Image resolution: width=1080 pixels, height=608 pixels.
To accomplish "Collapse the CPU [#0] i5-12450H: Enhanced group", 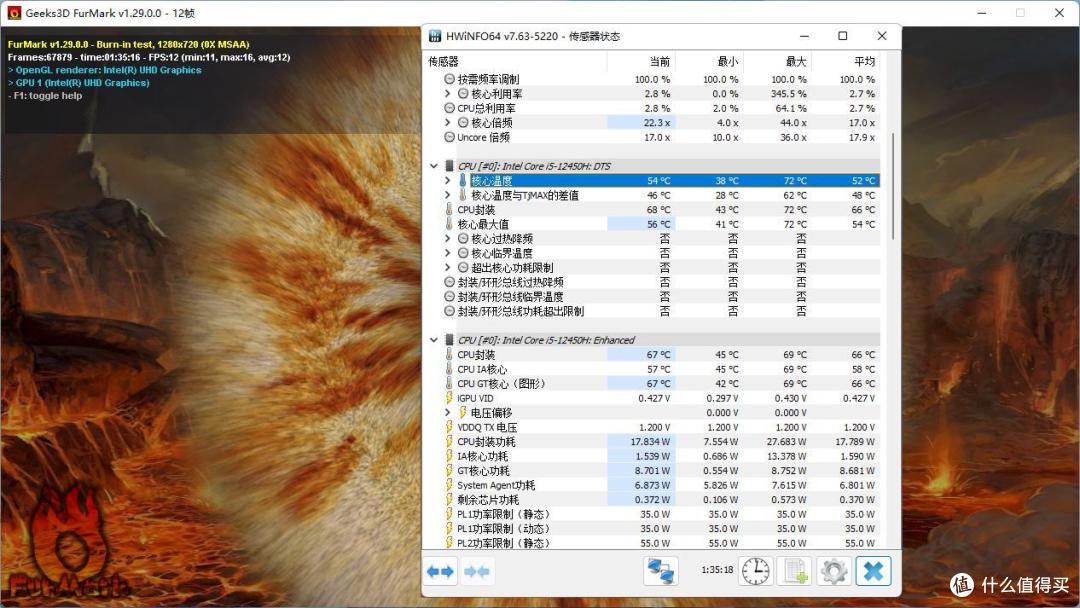I will (x=434, y=340).
